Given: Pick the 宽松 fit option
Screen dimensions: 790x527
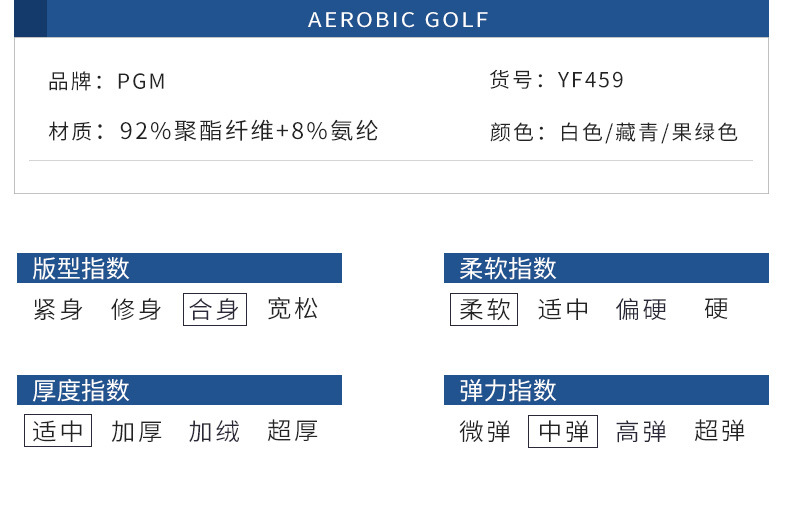Looking at the screenshot, I should point(293,310).
